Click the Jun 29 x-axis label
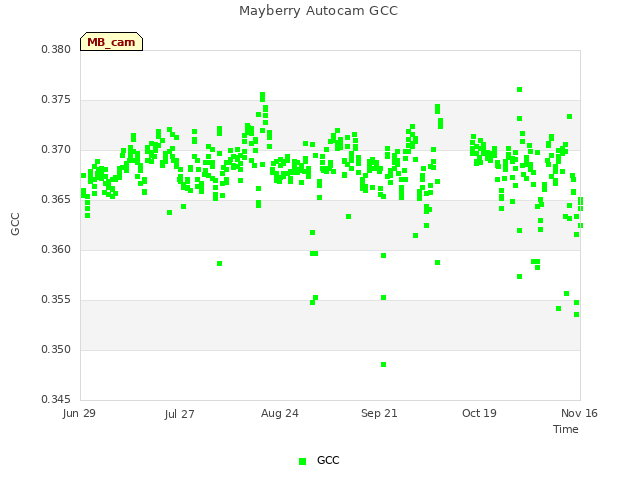 (79, 413)
